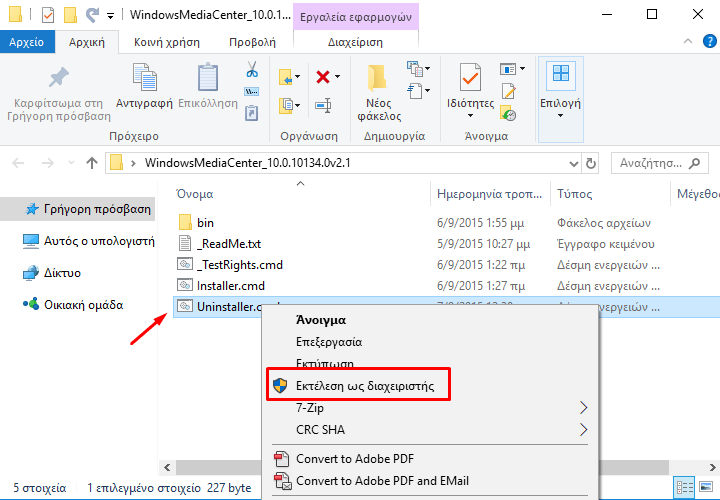
Task: Click the Ιδιότητες checkmark icon
Action: click(x=470, y=77)
